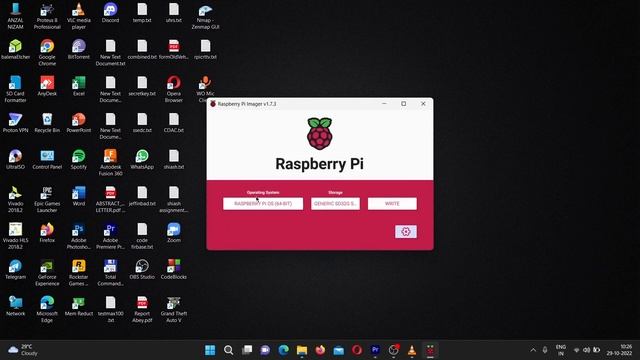Show hidden tray icons chevron
Image resolution: width=640 pixels, height=360 pixels.
click(x=533, y=350)
